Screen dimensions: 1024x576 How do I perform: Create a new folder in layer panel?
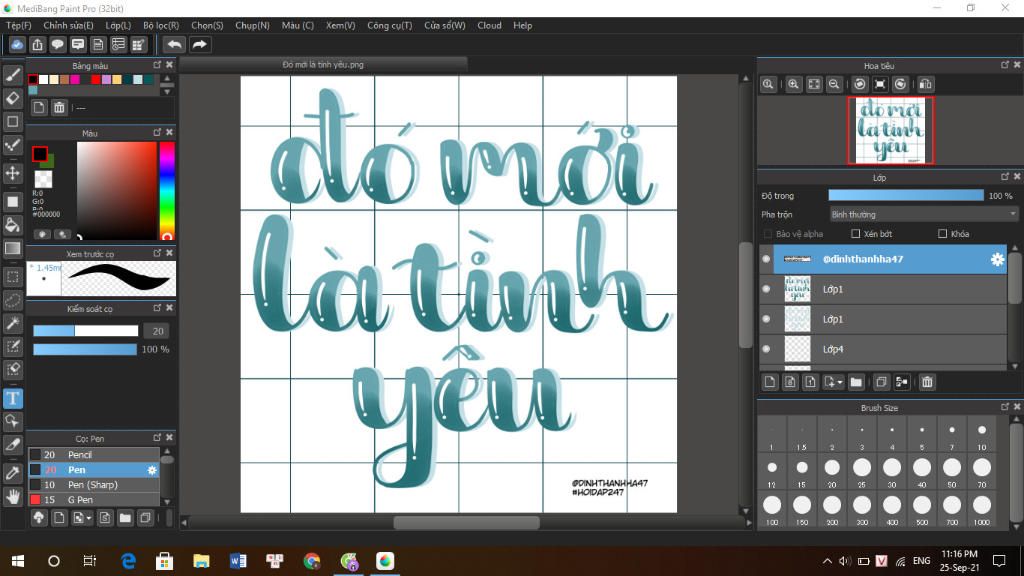tap(856, 382)
